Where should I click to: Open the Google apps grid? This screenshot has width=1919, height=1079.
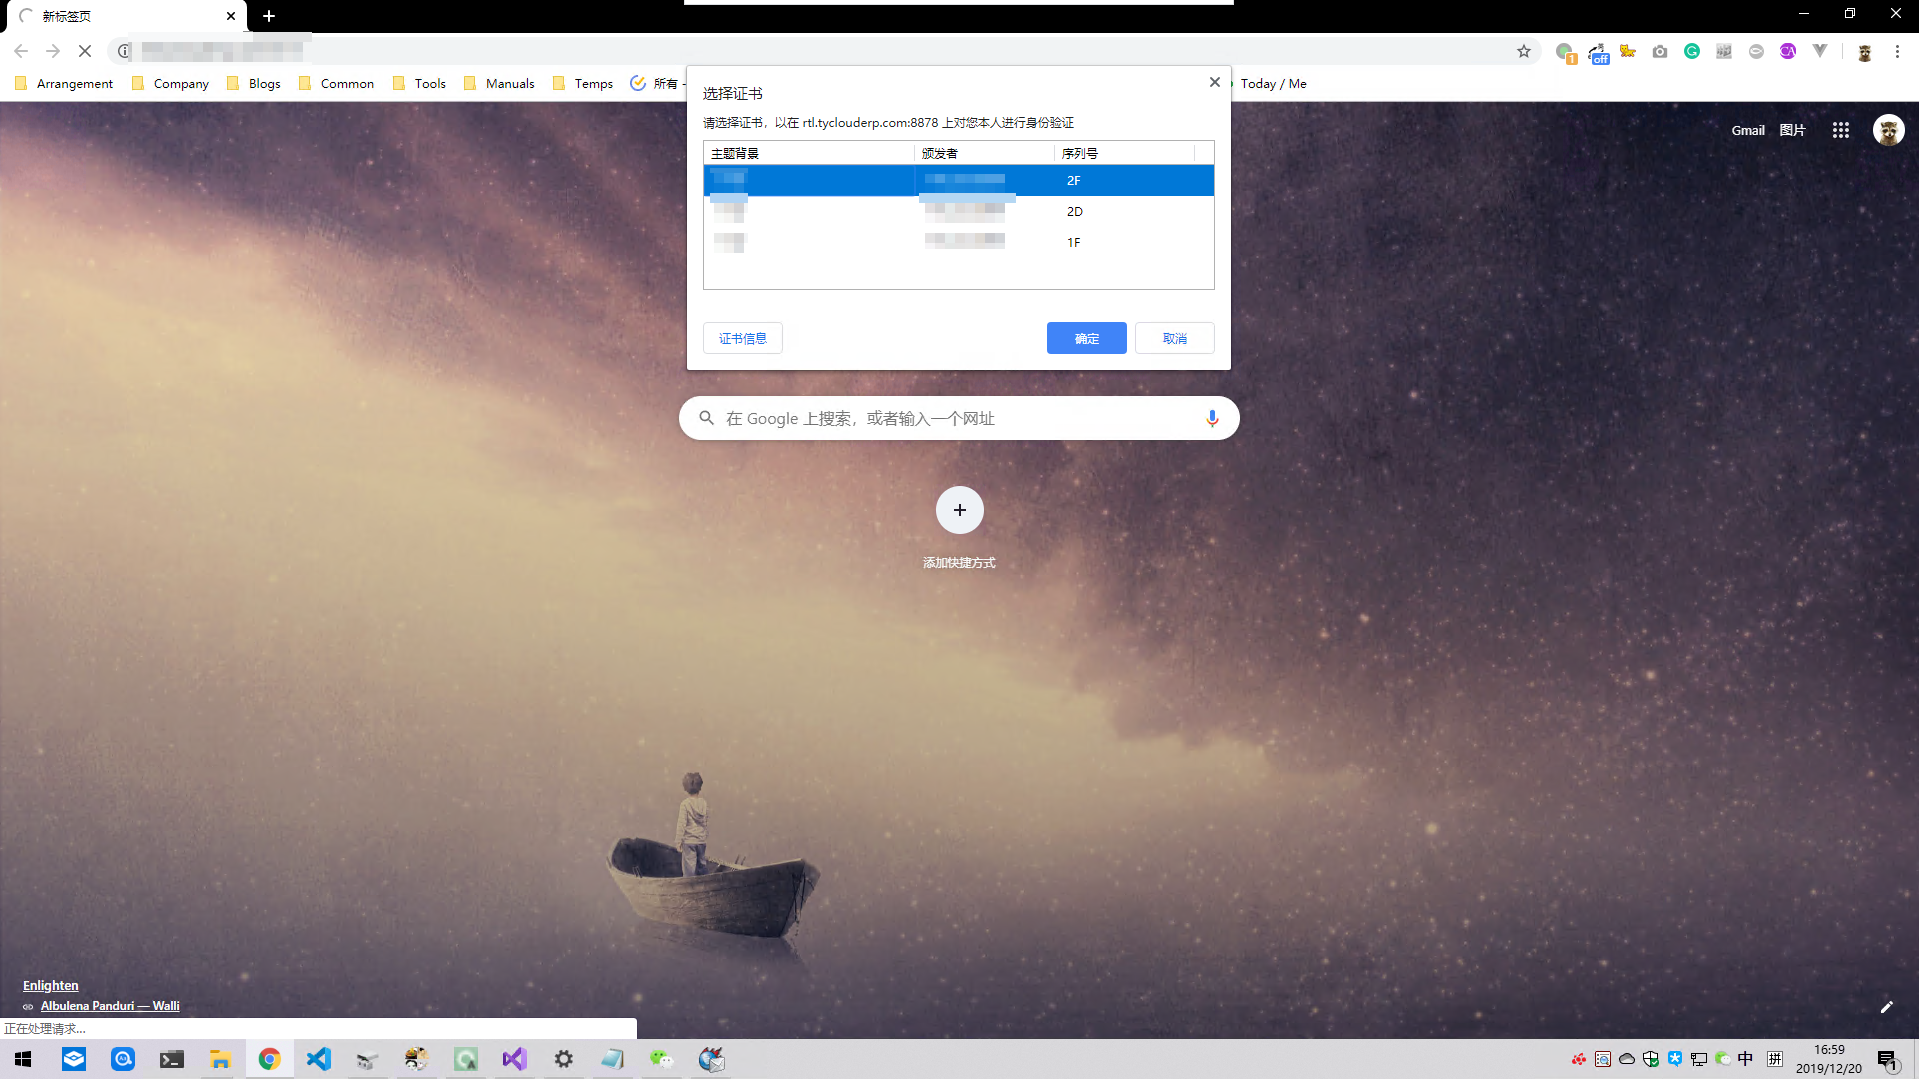point(1840,130)
